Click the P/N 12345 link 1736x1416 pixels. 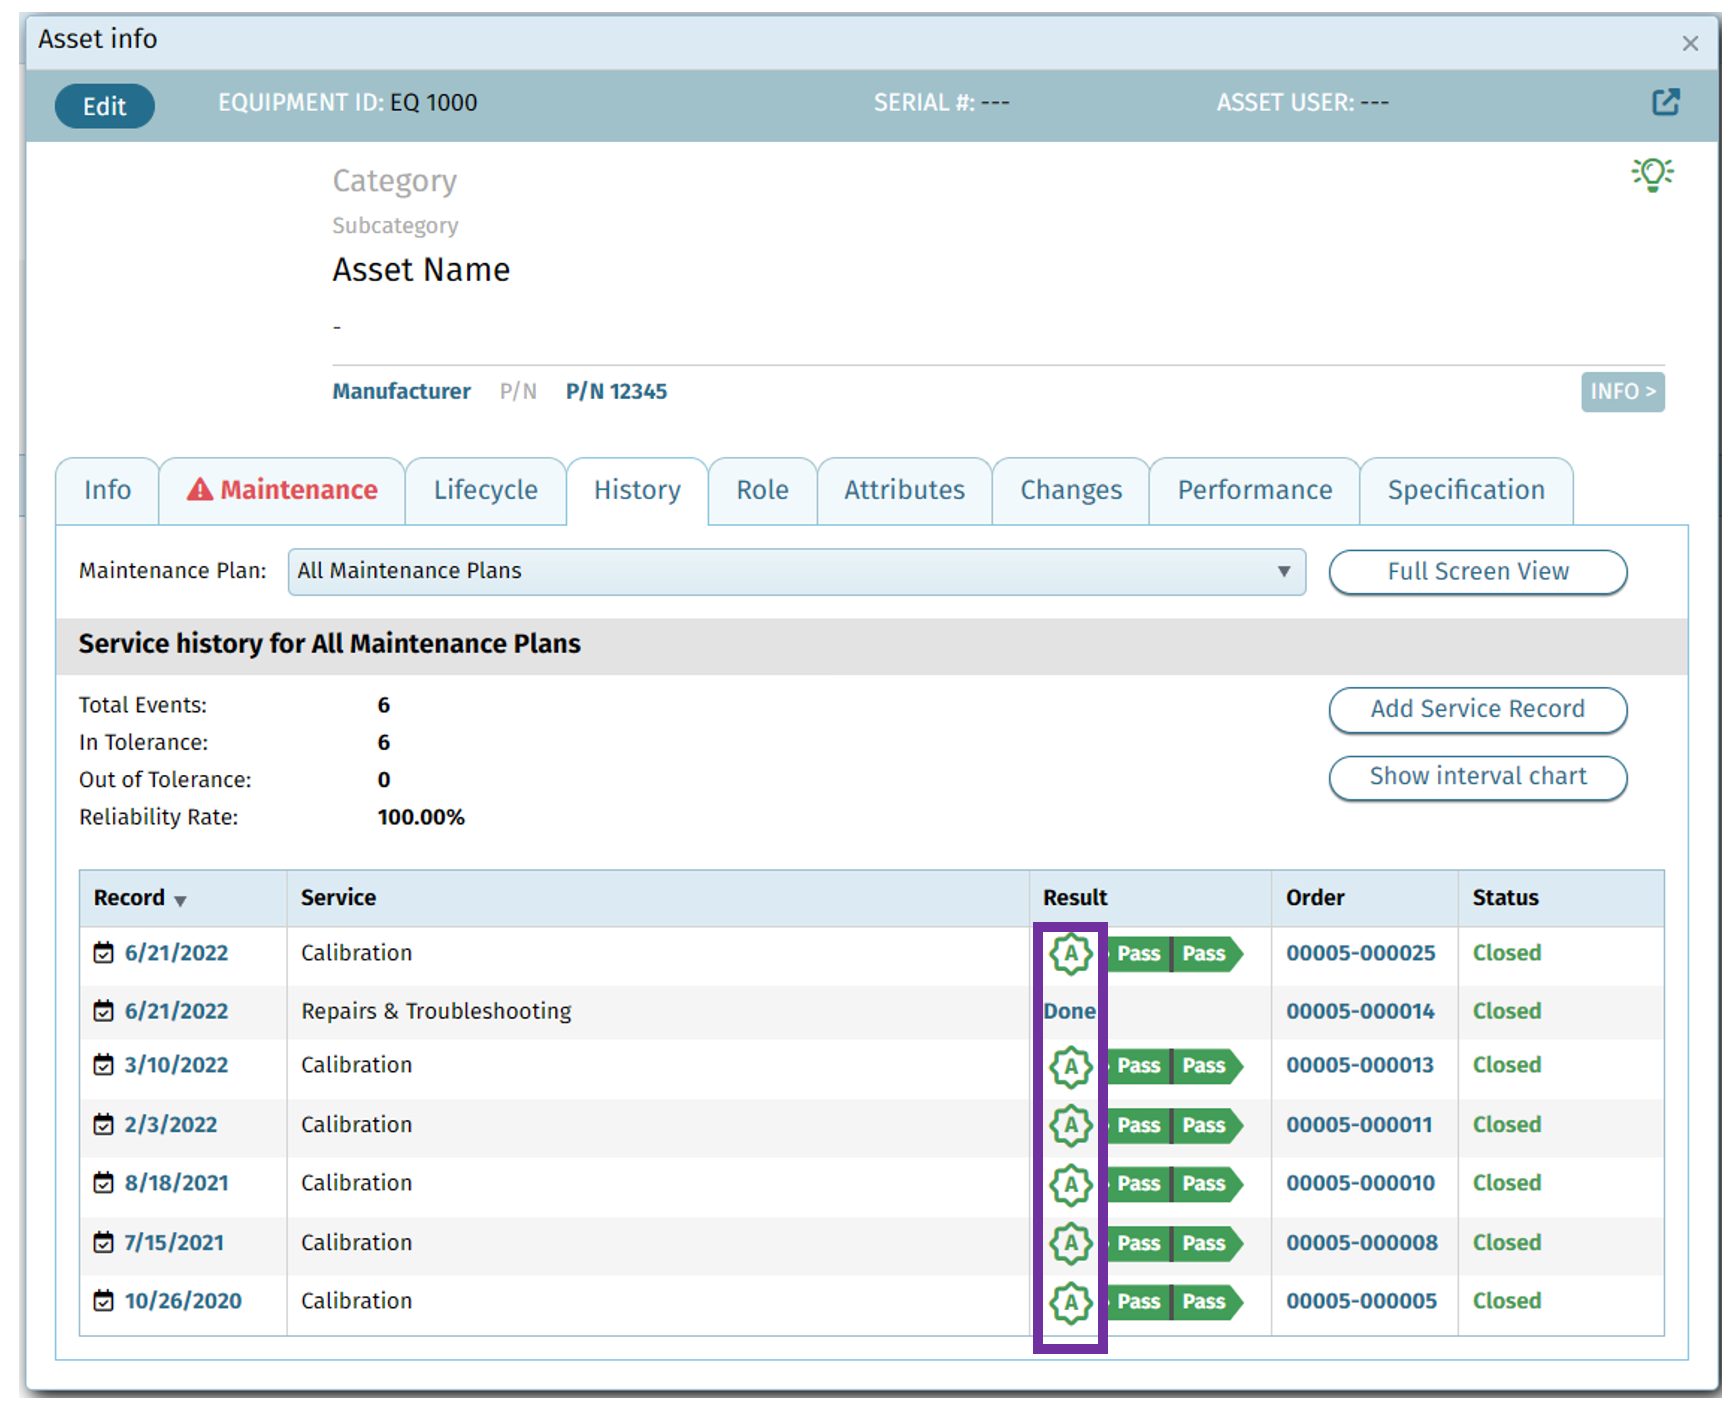coord(616,391)
